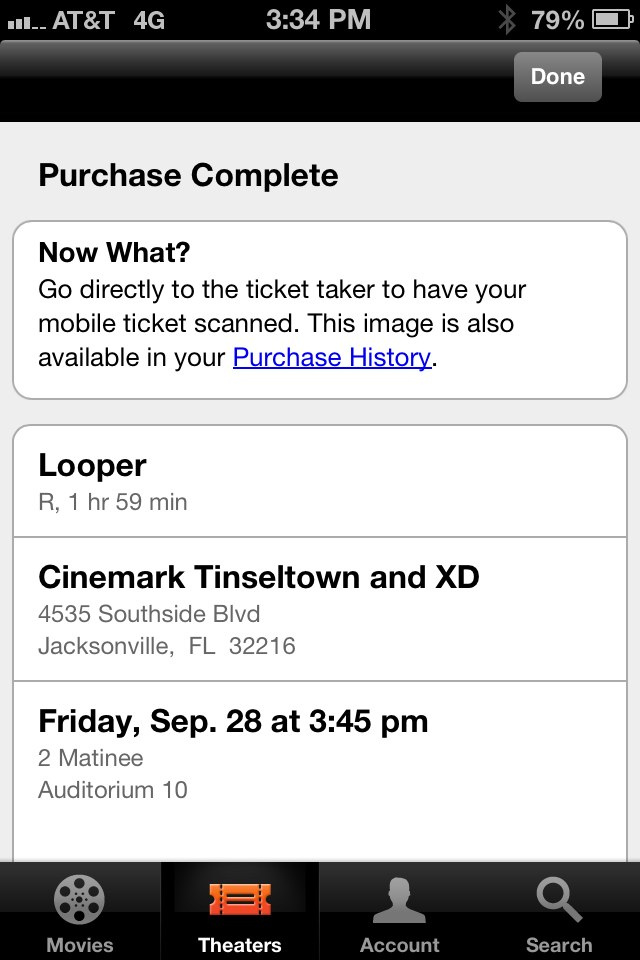Image resolution: width=640 pixels, height=960 pixels.
Task: Tap the cellular signal bars
Action: coord(24,21)
